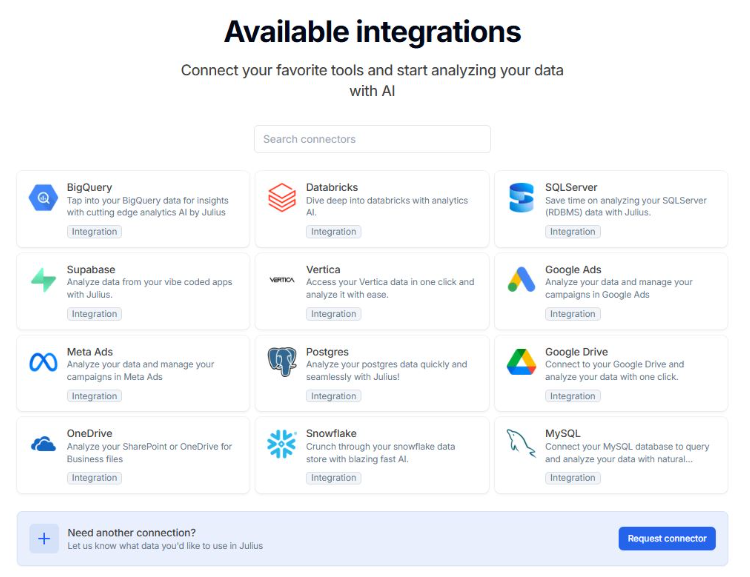Click the Integration tag under BigQuery

pyautogui.click(x=94, y=232)
